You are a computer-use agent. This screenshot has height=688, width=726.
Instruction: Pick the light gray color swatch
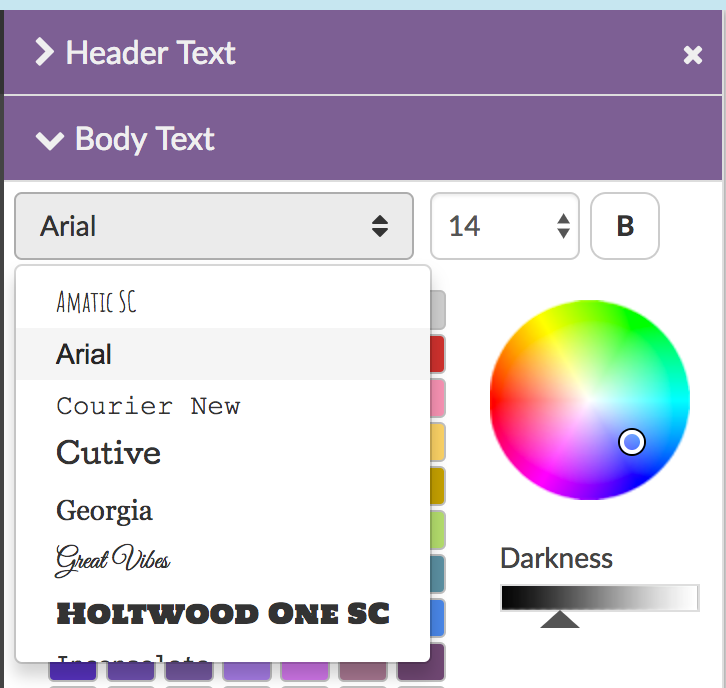click(x=438, y=310)
